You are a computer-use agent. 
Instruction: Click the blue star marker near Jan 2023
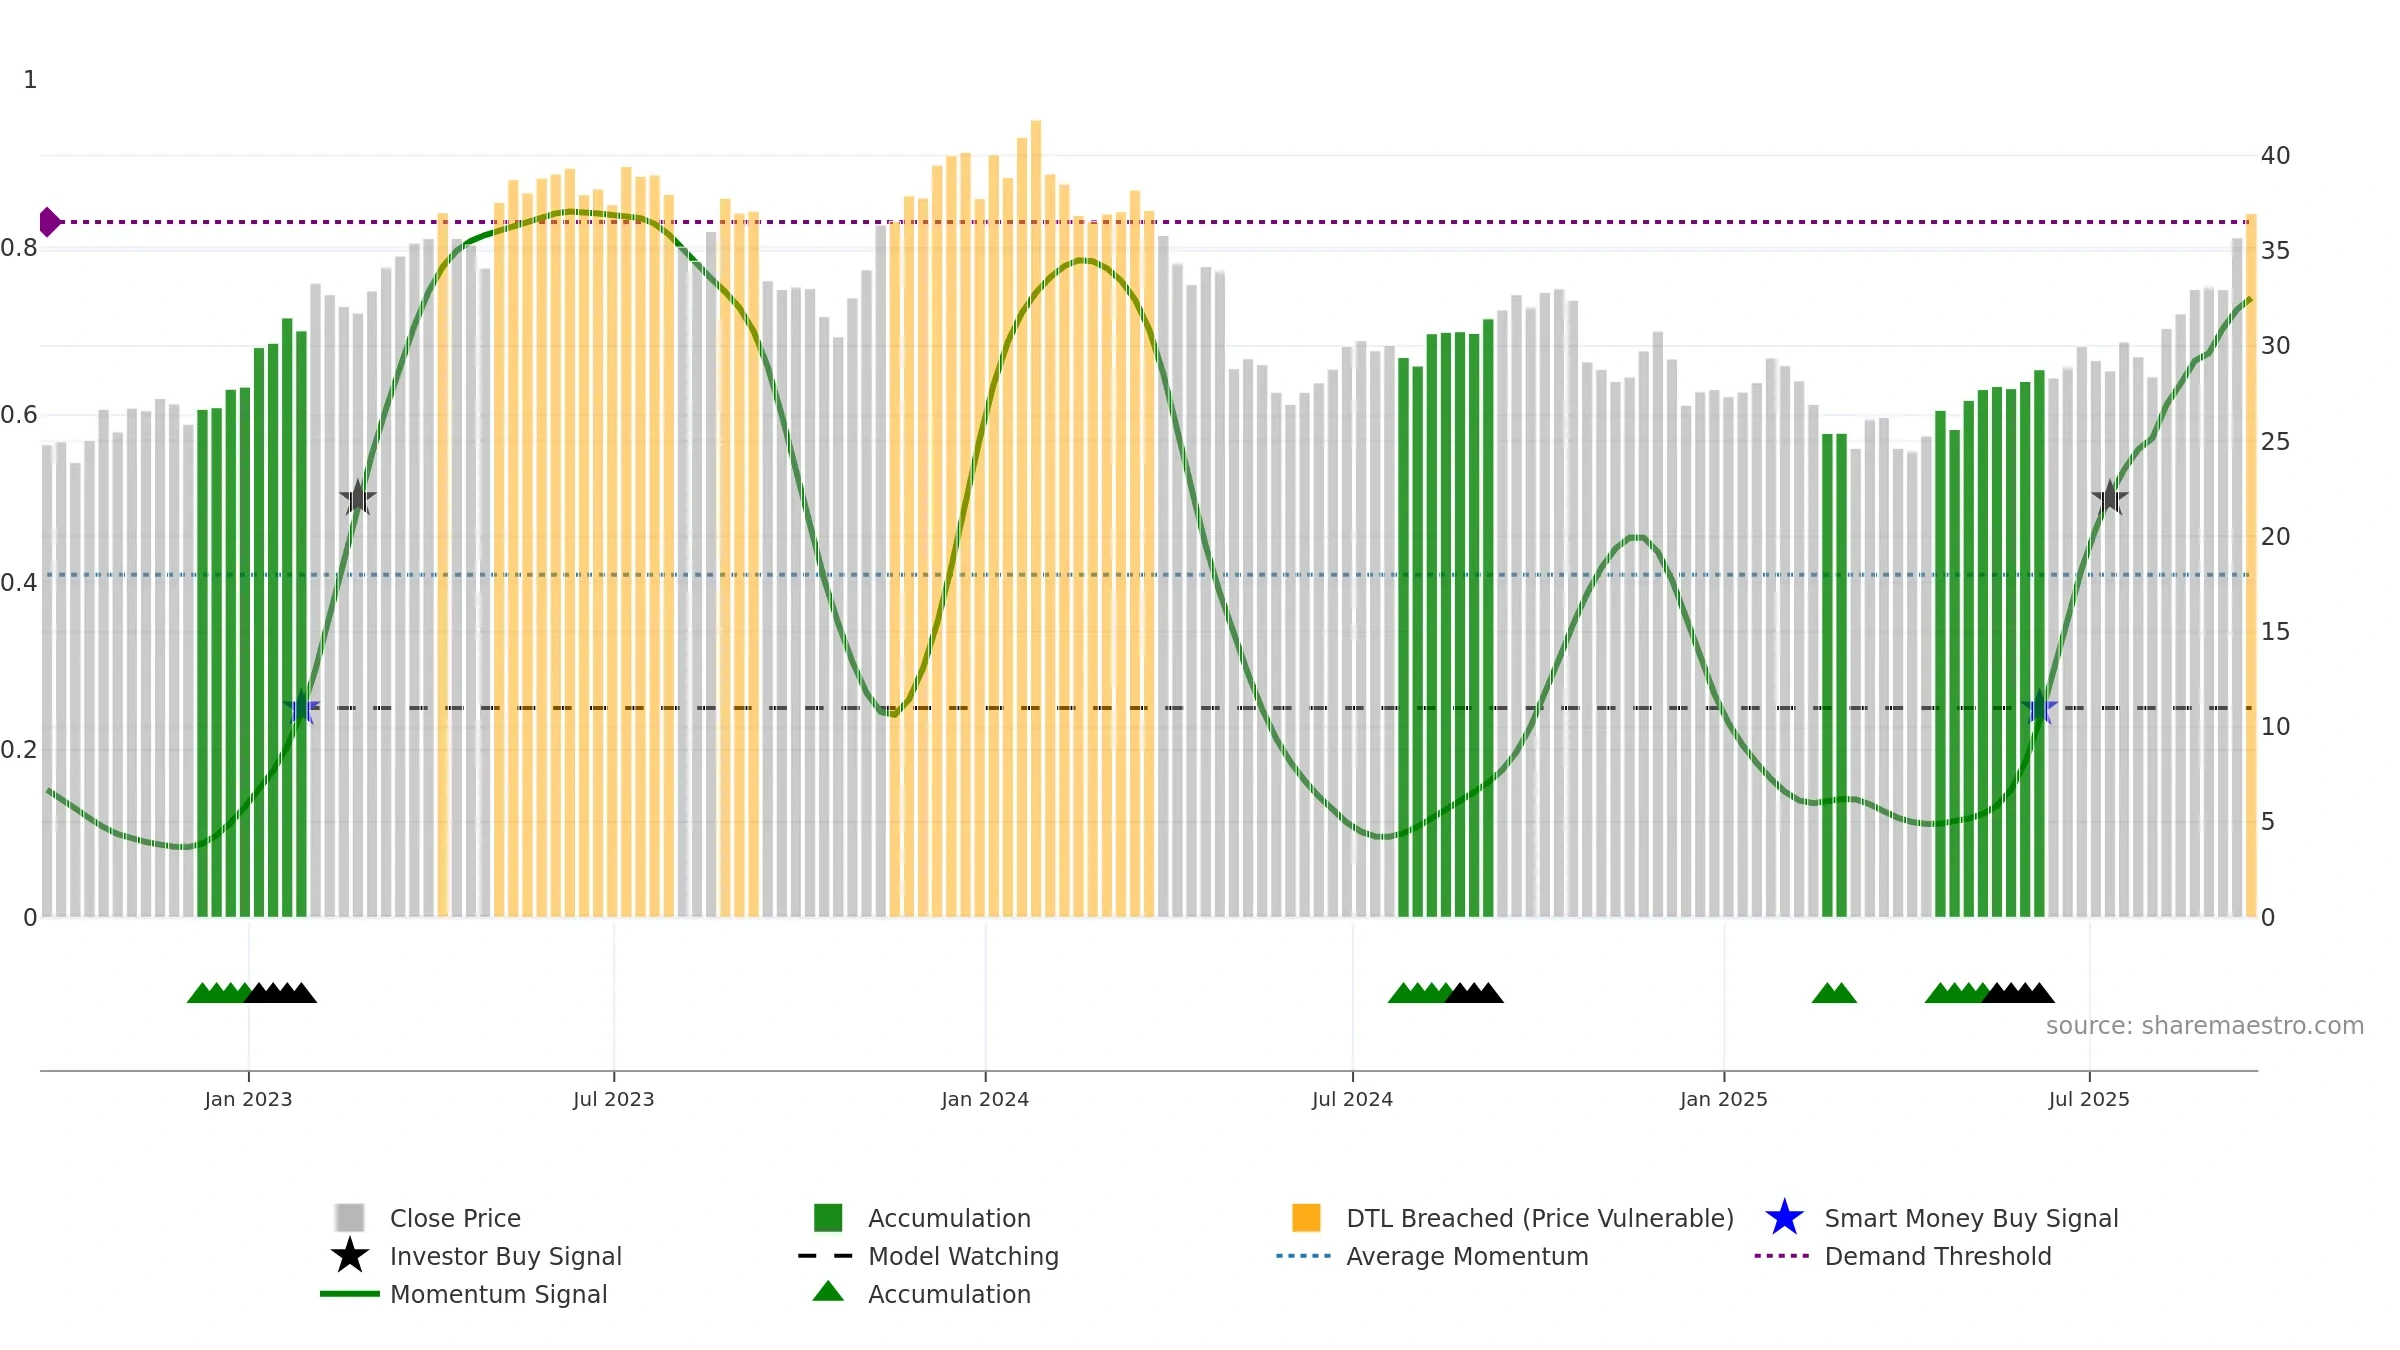301,707
